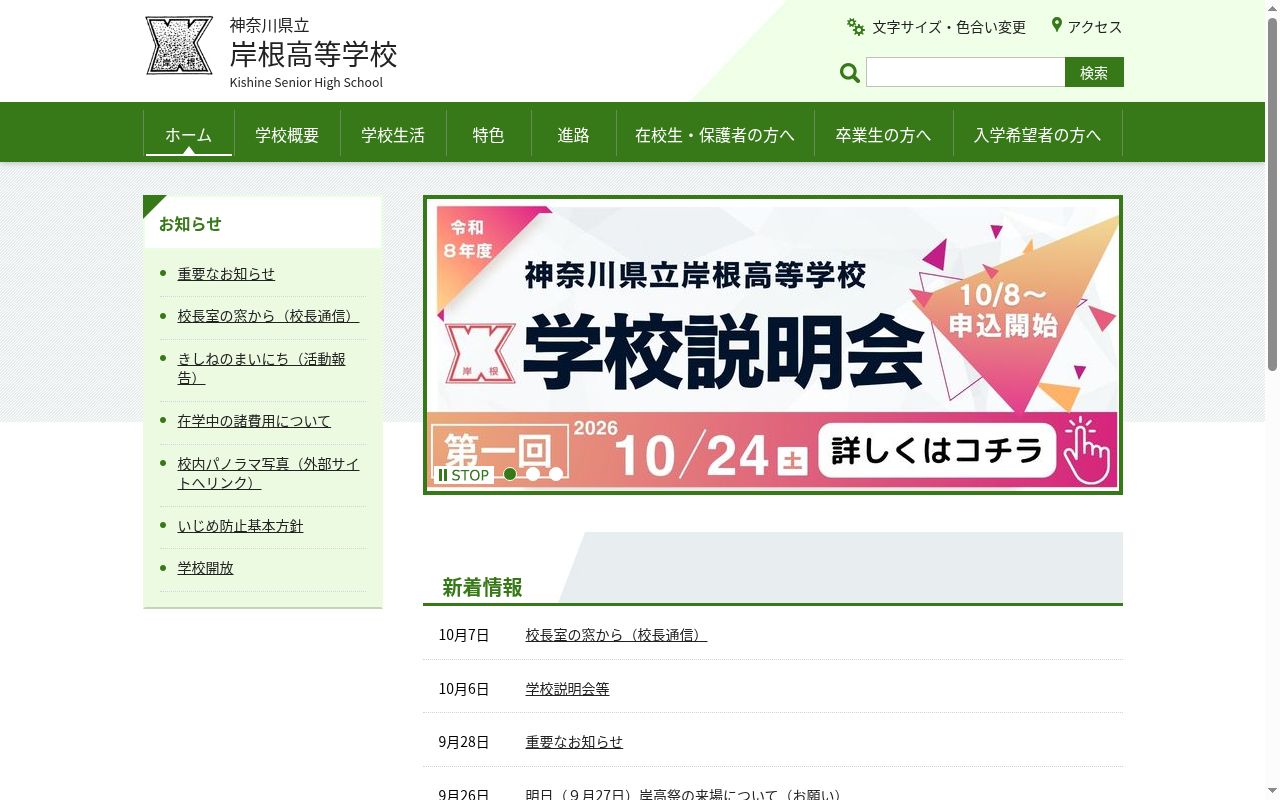Open the 卒業生の方へ menu item
Screen dimensions: 1280x800
tap(883, 135)
